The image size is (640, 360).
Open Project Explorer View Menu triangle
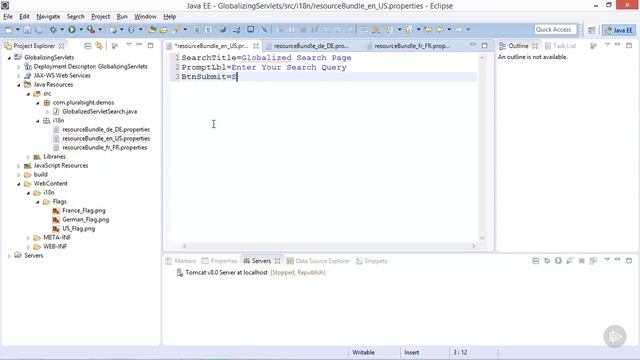coord(129,44)
